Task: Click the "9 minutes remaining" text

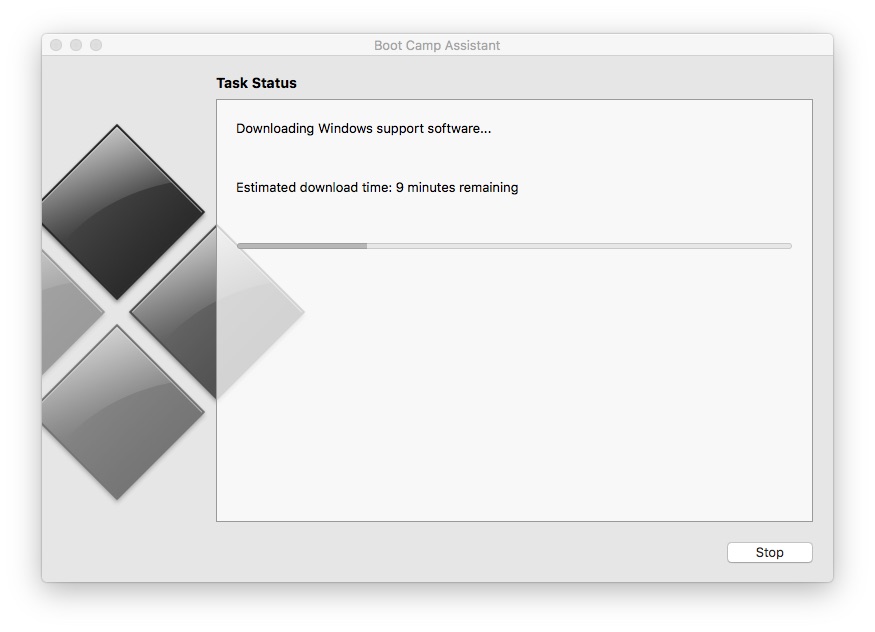Action: tap(457, 187)
